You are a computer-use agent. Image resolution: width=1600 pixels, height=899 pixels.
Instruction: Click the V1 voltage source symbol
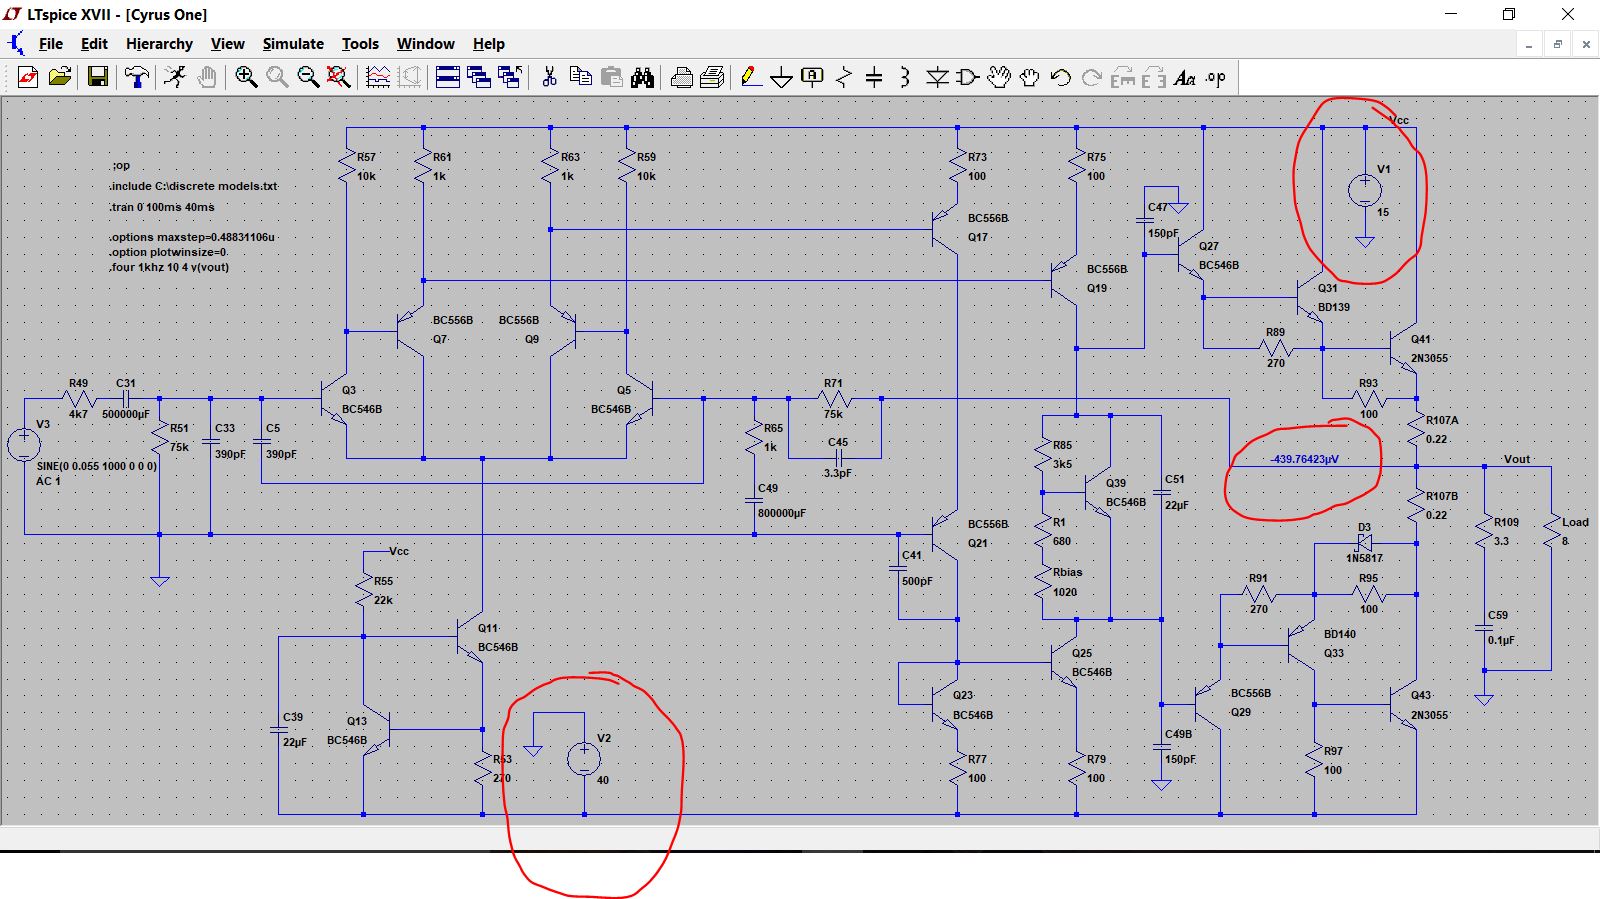tap(1365, 189)
